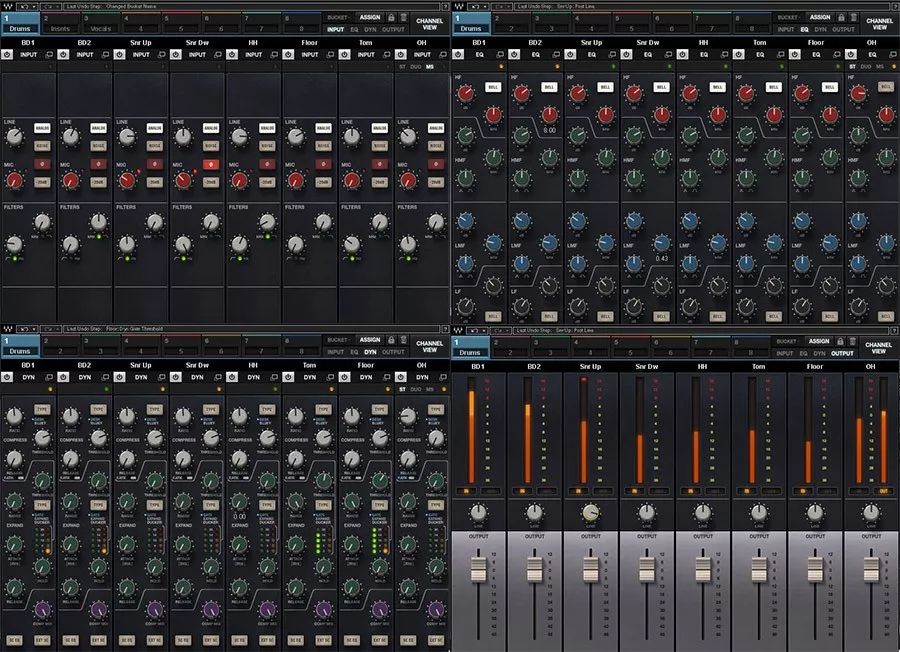This screenshot has height=652, width=900.
Task: Click the BD1 LINE gain knob in Input window
Action: pos(14,137)
